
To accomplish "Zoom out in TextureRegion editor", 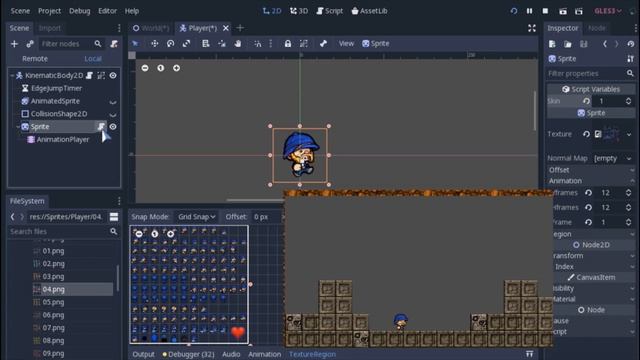I will point(139,234).
